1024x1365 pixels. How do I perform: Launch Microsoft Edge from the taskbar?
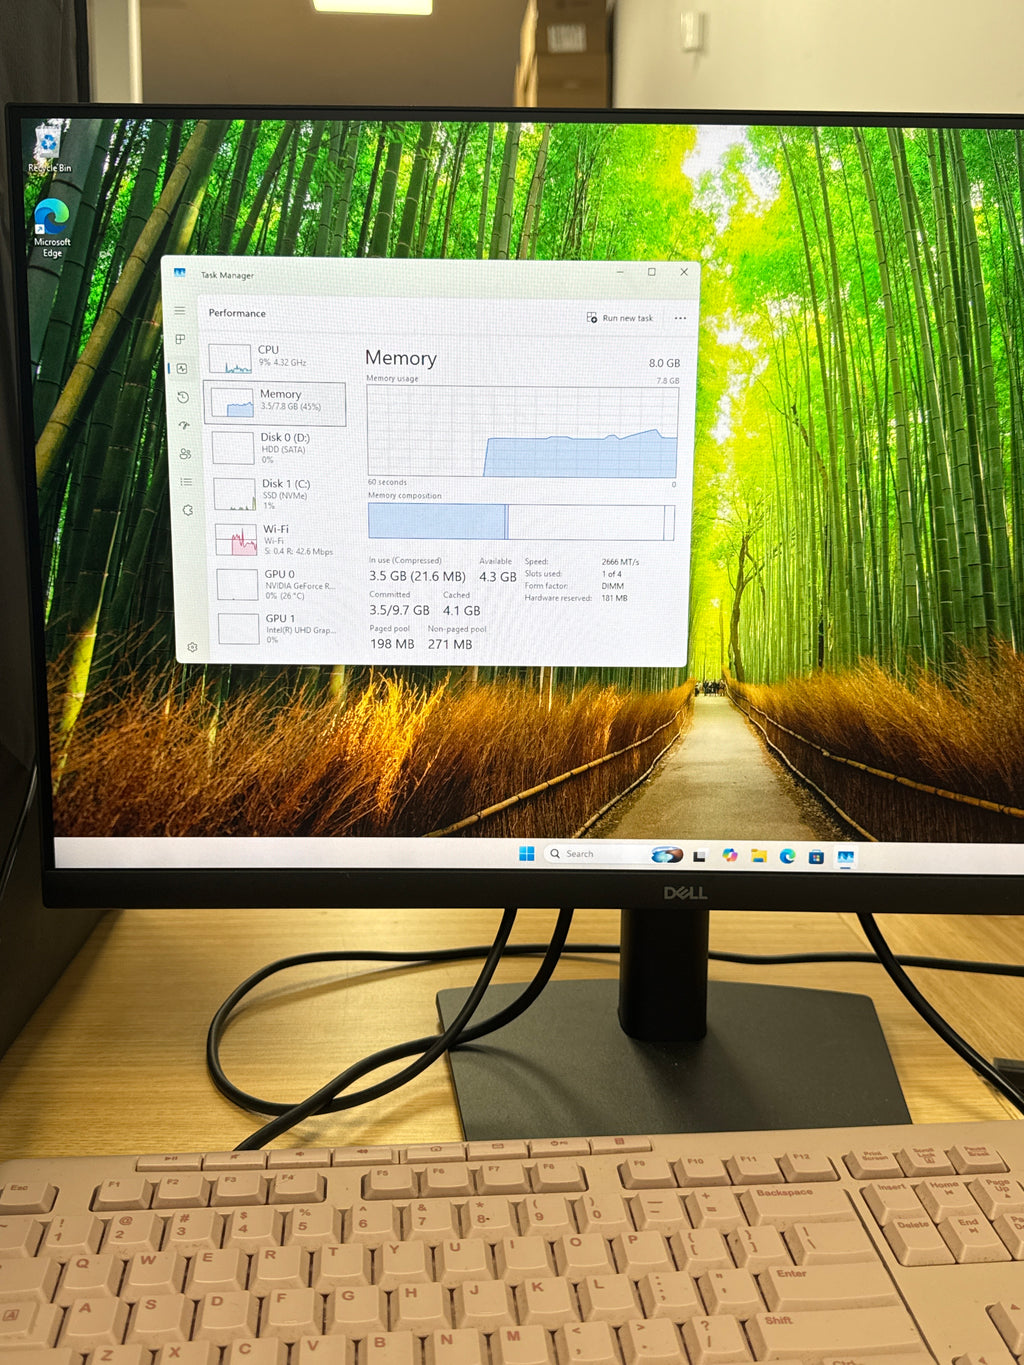coord(788,856)
